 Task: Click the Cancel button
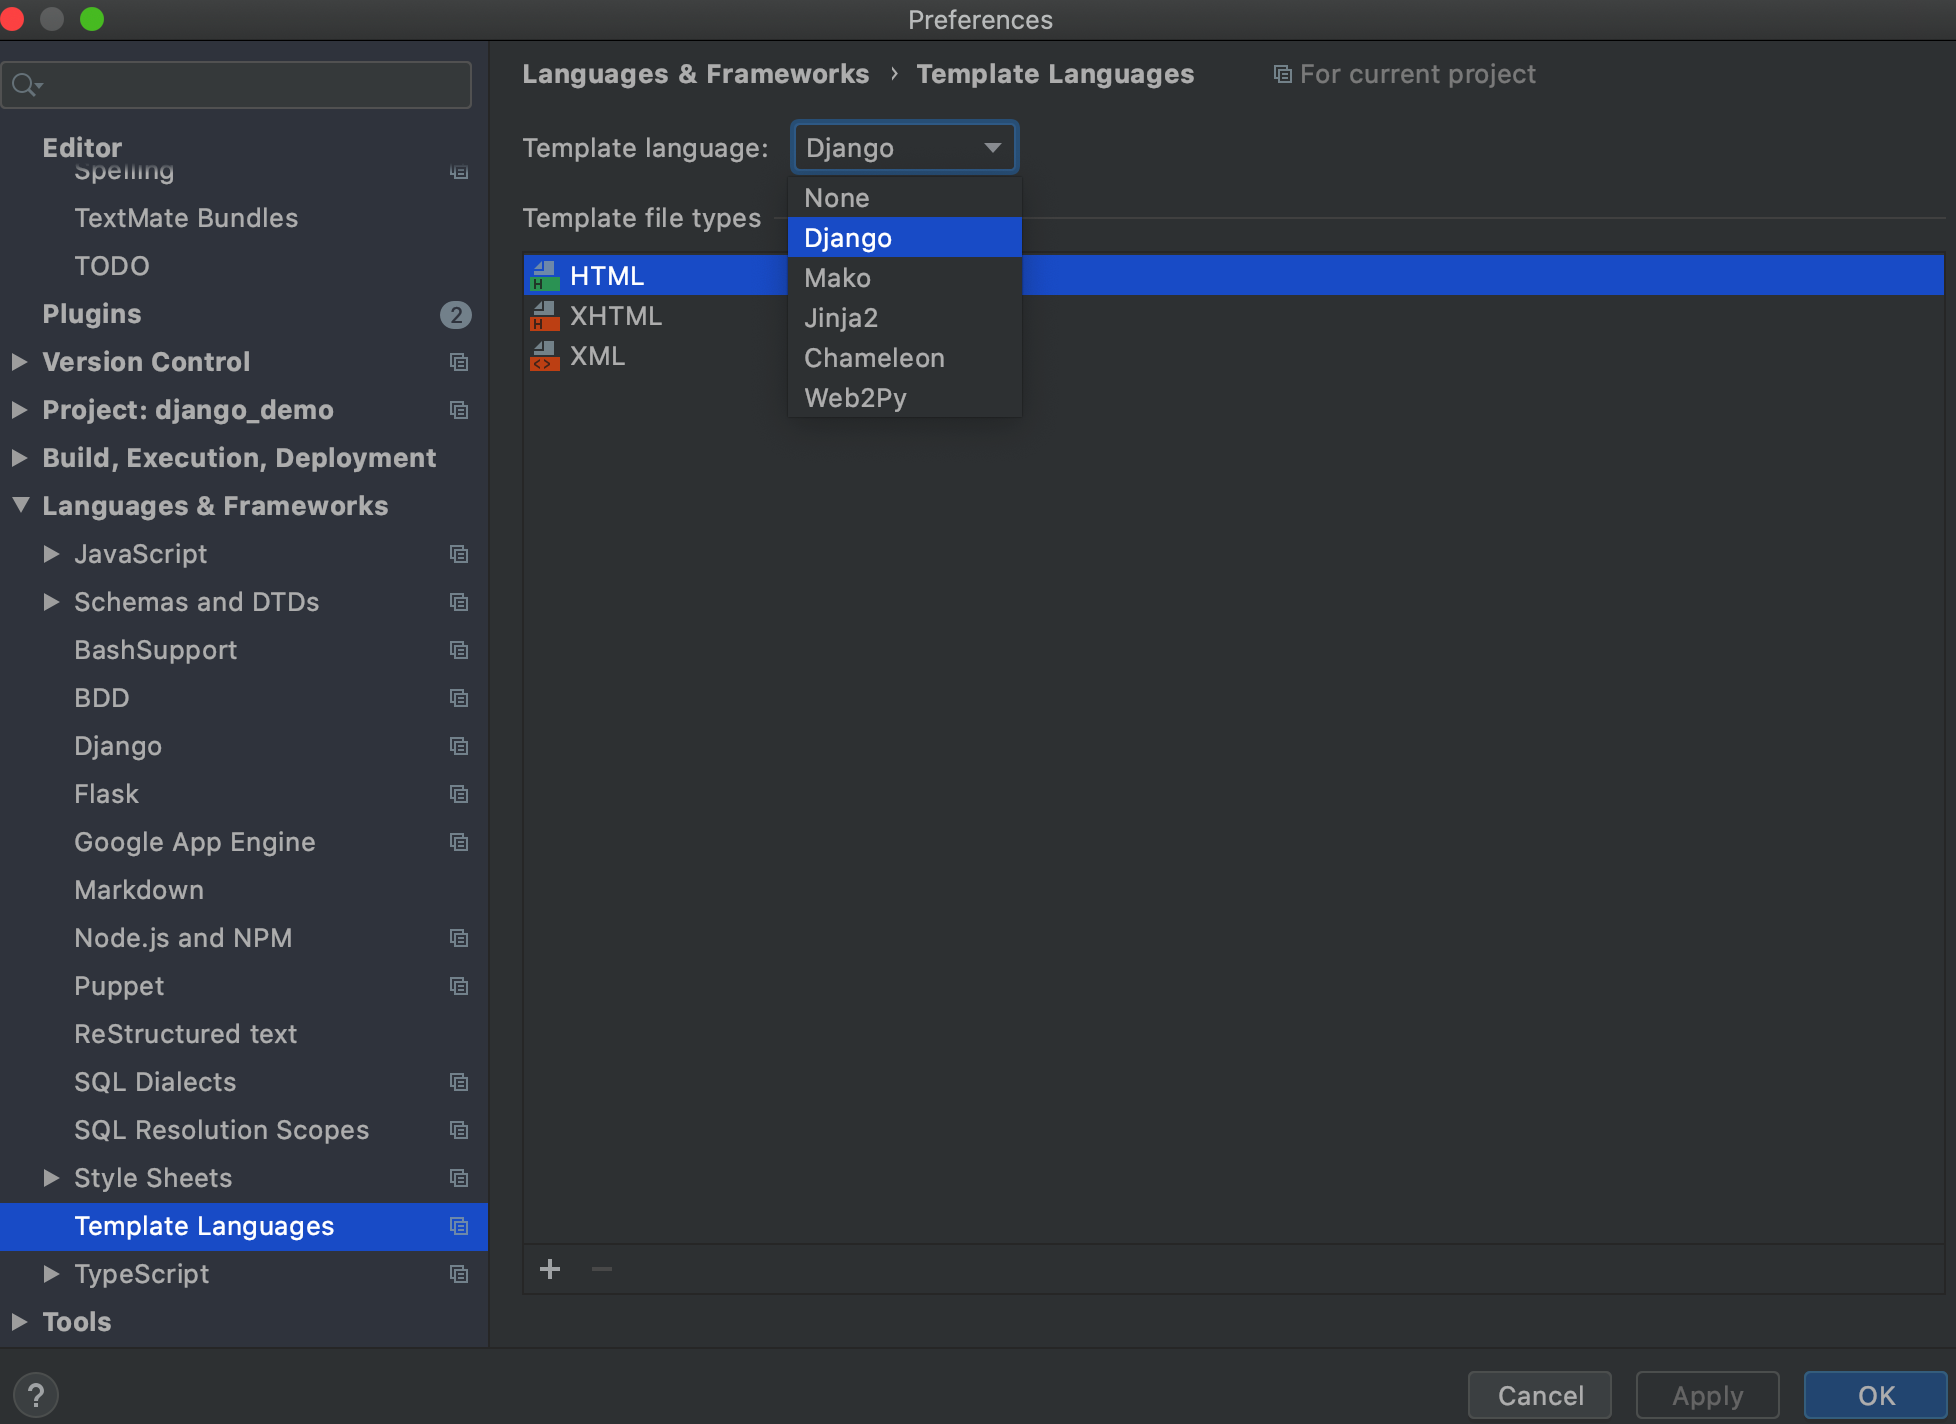tap(1540, 1395)
